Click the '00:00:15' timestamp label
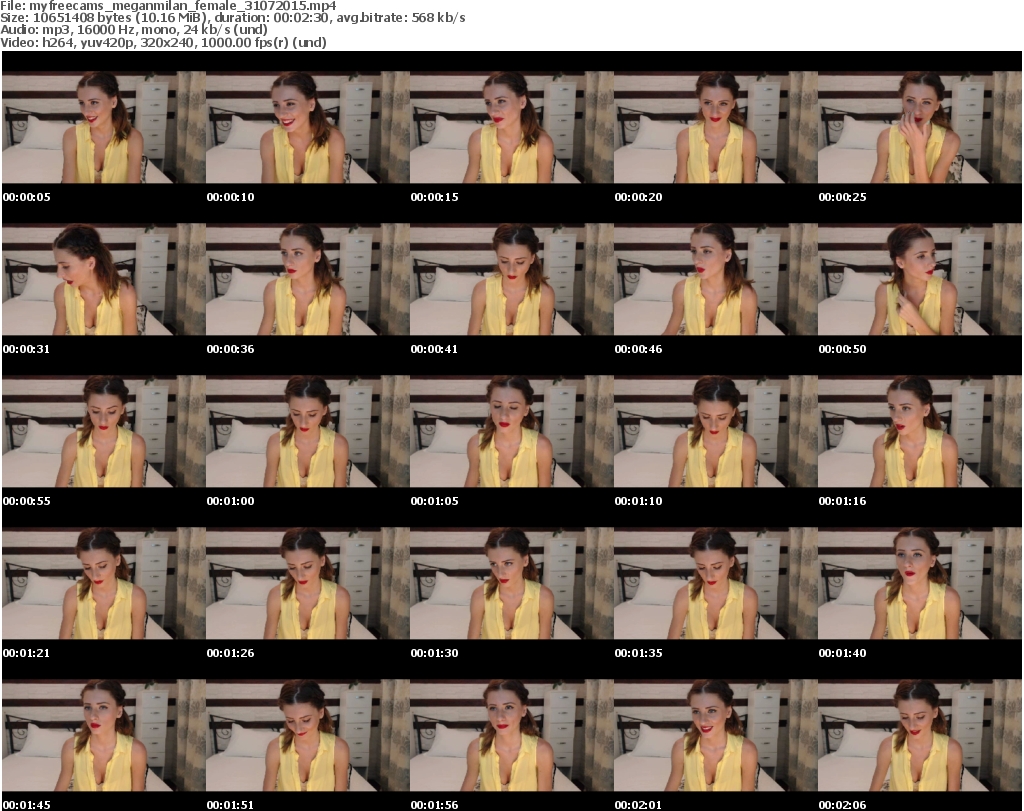Viewport: 1024px width, 811px height. (434, 197)
